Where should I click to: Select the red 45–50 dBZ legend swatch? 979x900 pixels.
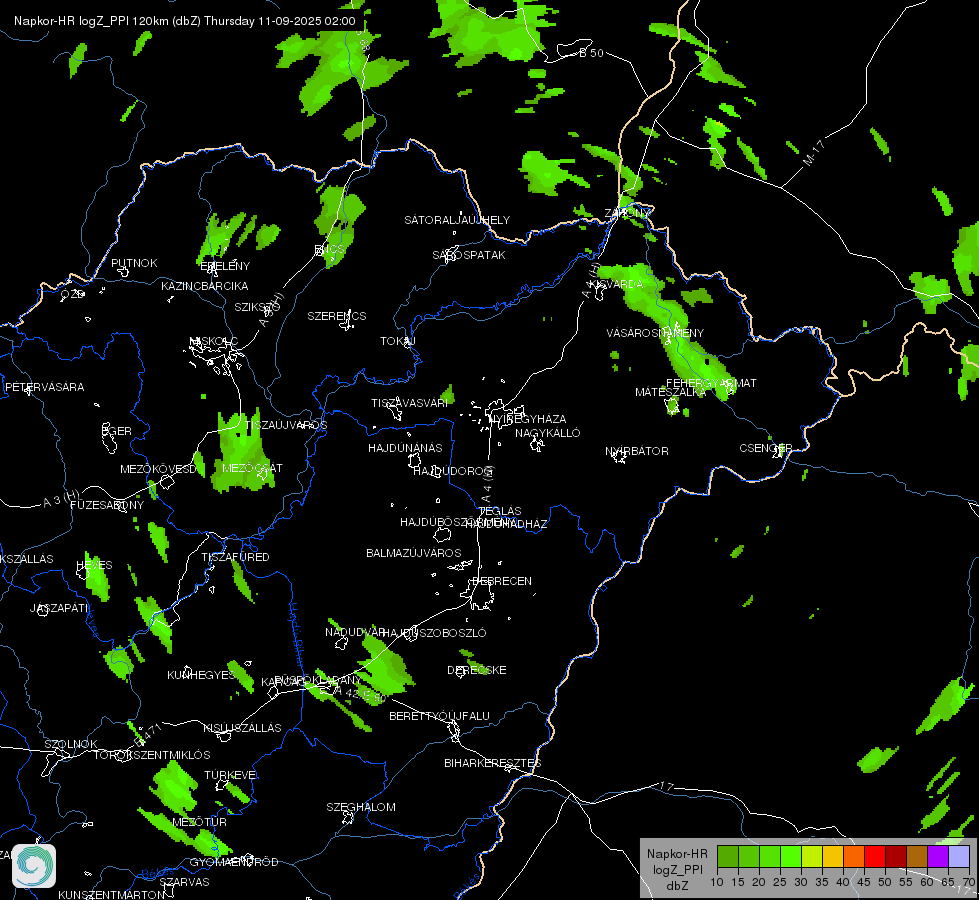[x=875, y=857]
